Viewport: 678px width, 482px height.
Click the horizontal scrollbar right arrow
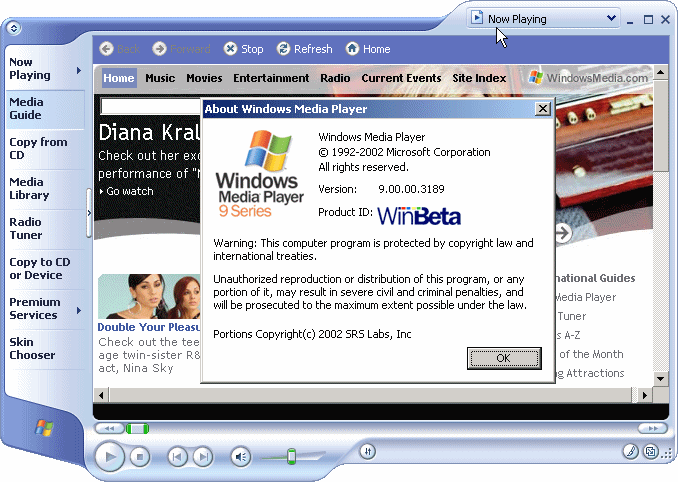[645, 395]
